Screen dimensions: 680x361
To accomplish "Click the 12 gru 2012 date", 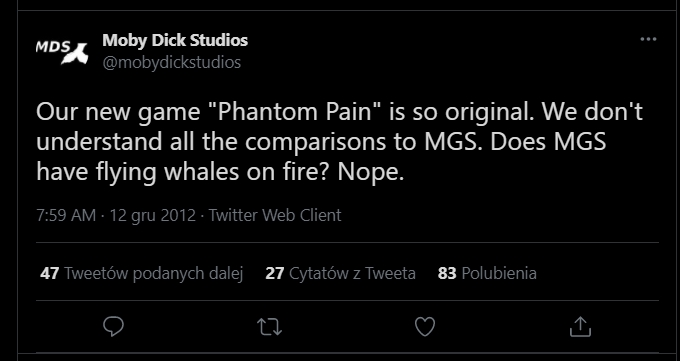I will click(153, 215).
